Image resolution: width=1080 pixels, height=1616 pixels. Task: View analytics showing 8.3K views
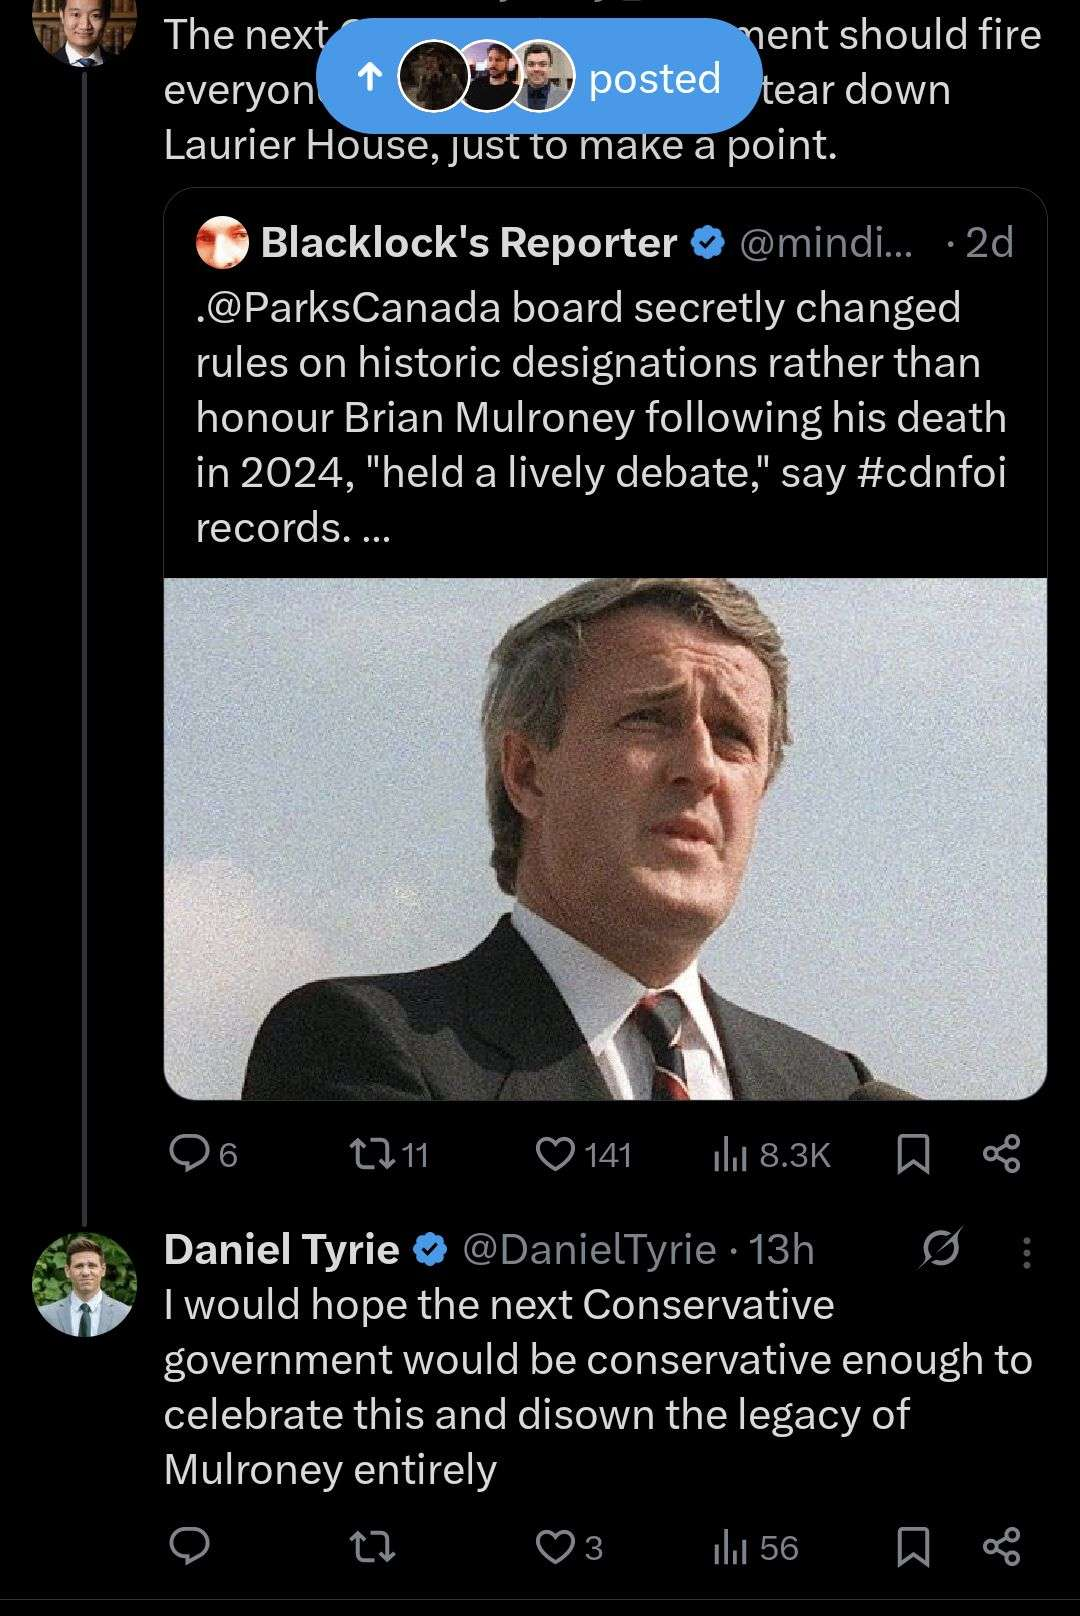pos(731,1155)
